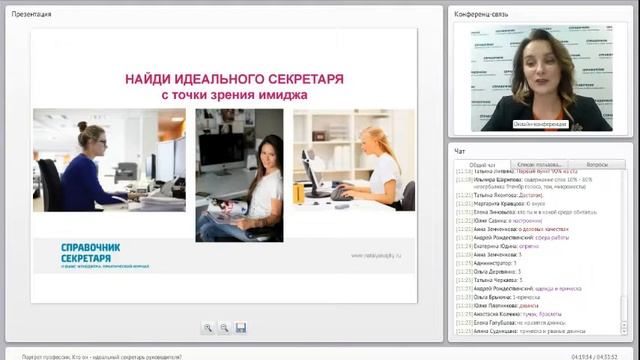This screenshot has height=360, width=640.
Task: Save the presentation with the floppy disk icon
Action: pyautogui.click(x=241, y=328)
